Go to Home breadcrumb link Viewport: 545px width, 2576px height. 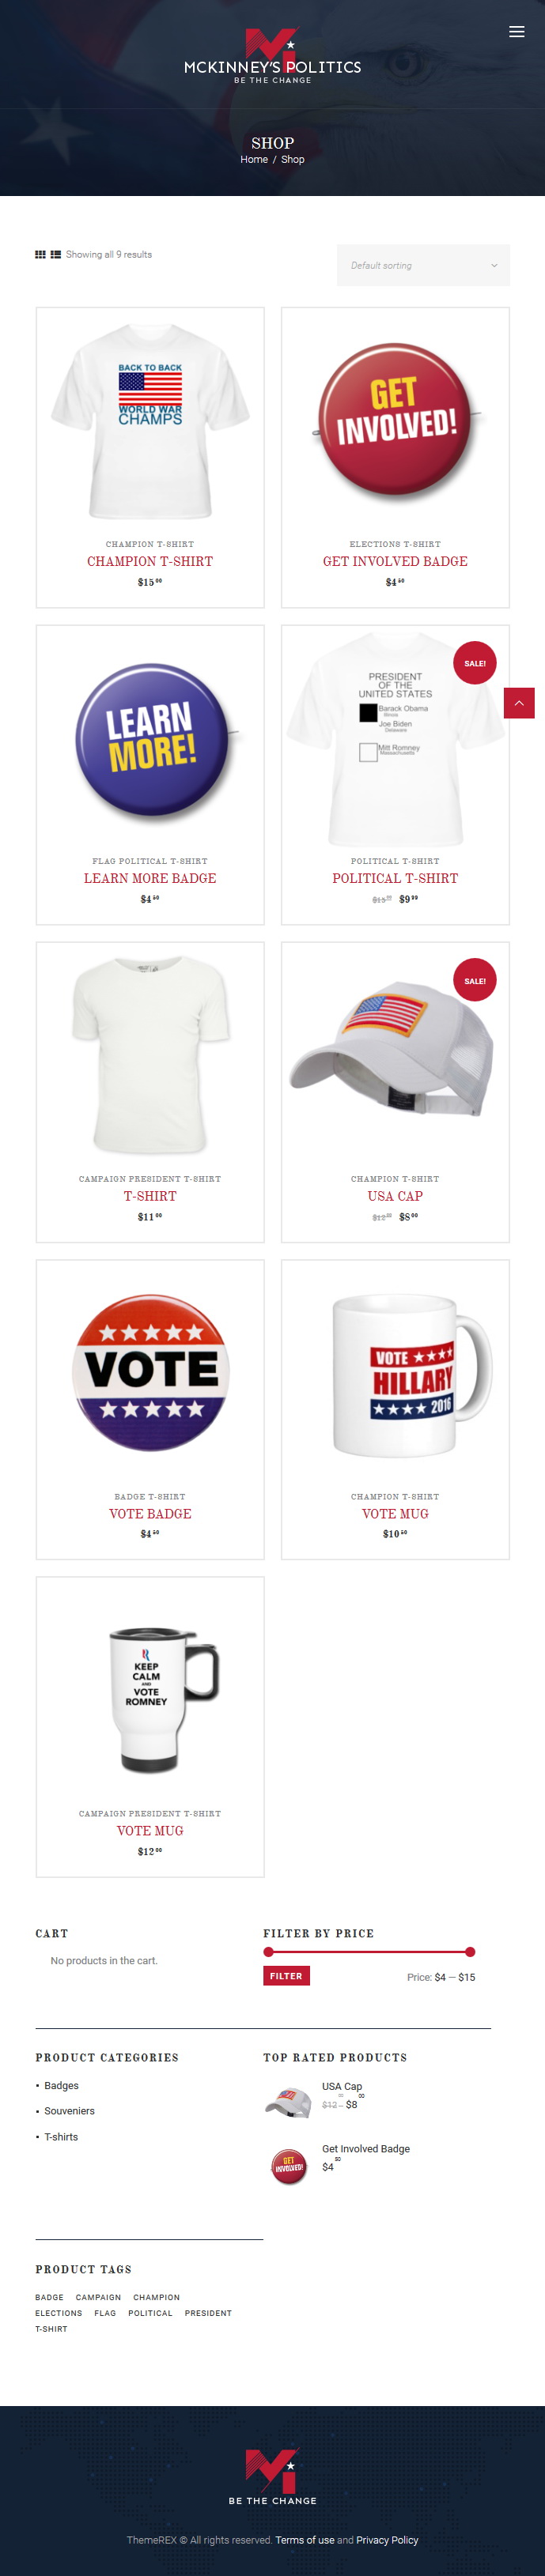click(x=254, y=159)
